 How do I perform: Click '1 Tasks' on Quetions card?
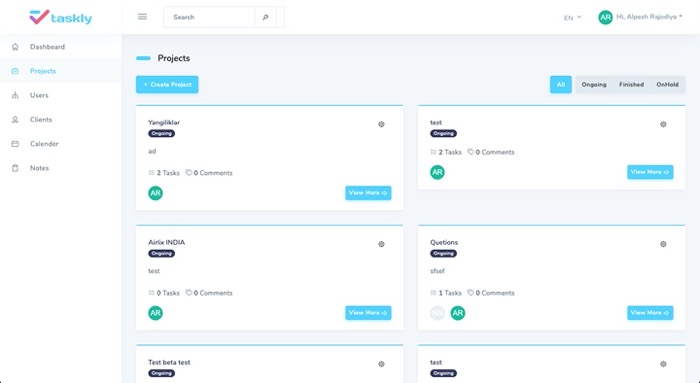tap(450, 293)
